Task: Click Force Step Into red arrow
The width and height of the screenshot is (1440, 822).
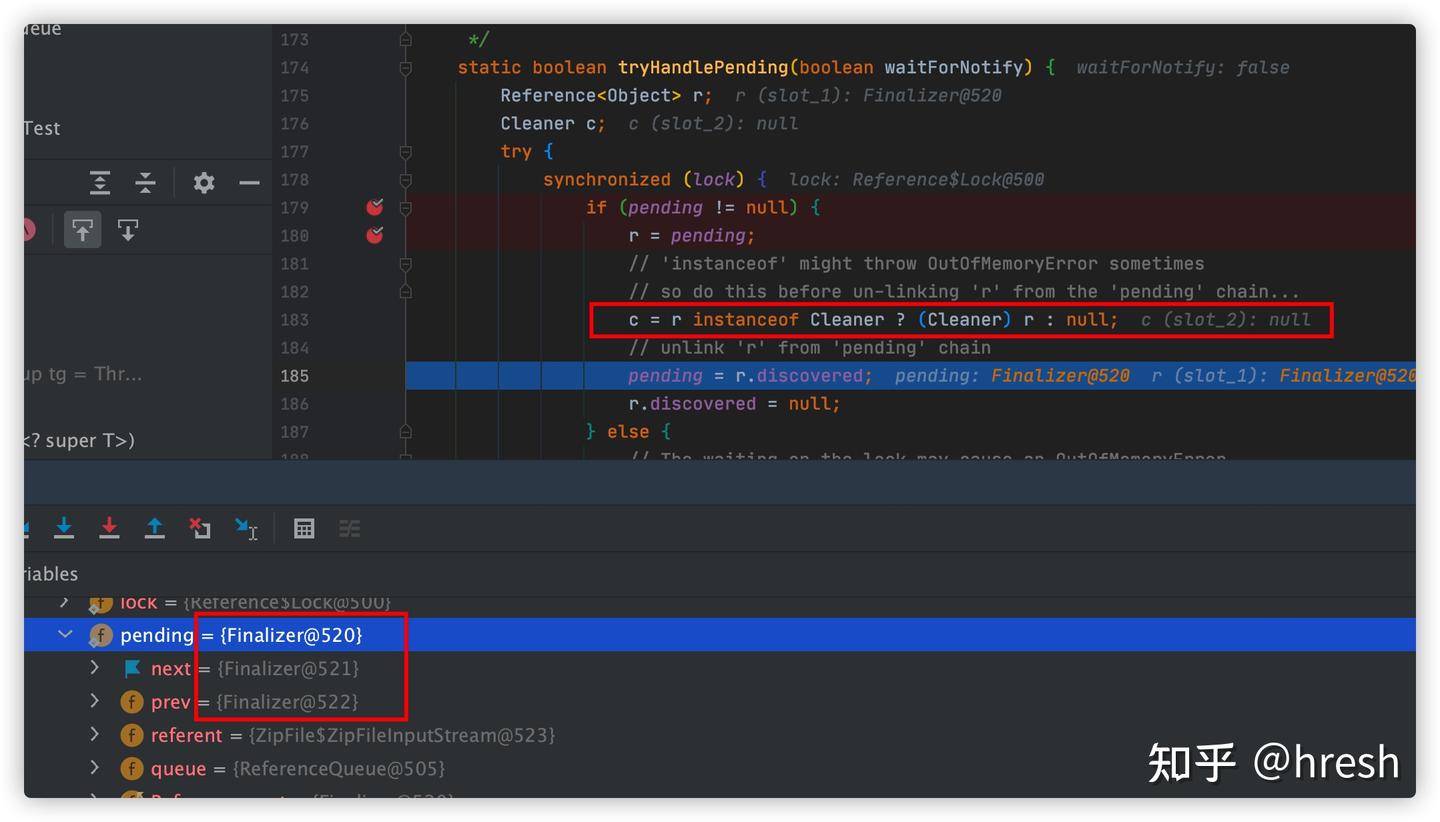Action: (x=109, y=528)
